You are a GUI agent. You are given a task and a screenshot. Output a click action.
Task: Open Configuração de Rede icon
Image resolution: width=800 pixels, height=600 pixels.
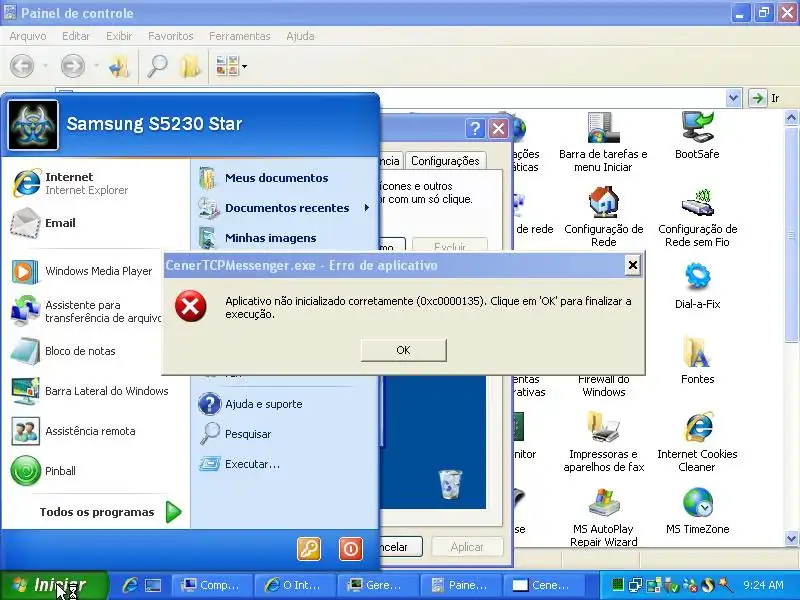click(x=604, y=217)
